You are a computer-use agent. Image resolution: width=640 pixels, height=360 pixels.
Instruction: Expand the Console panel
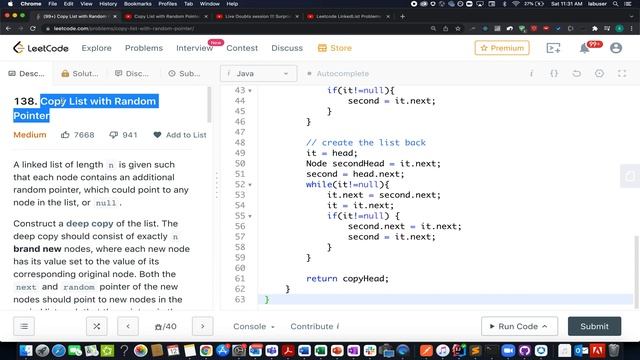254,326
